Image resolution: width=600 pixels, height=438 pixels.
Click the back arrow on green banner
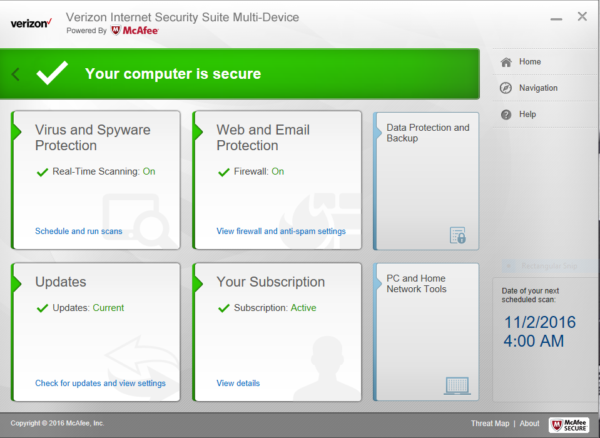tap(16, 74)
